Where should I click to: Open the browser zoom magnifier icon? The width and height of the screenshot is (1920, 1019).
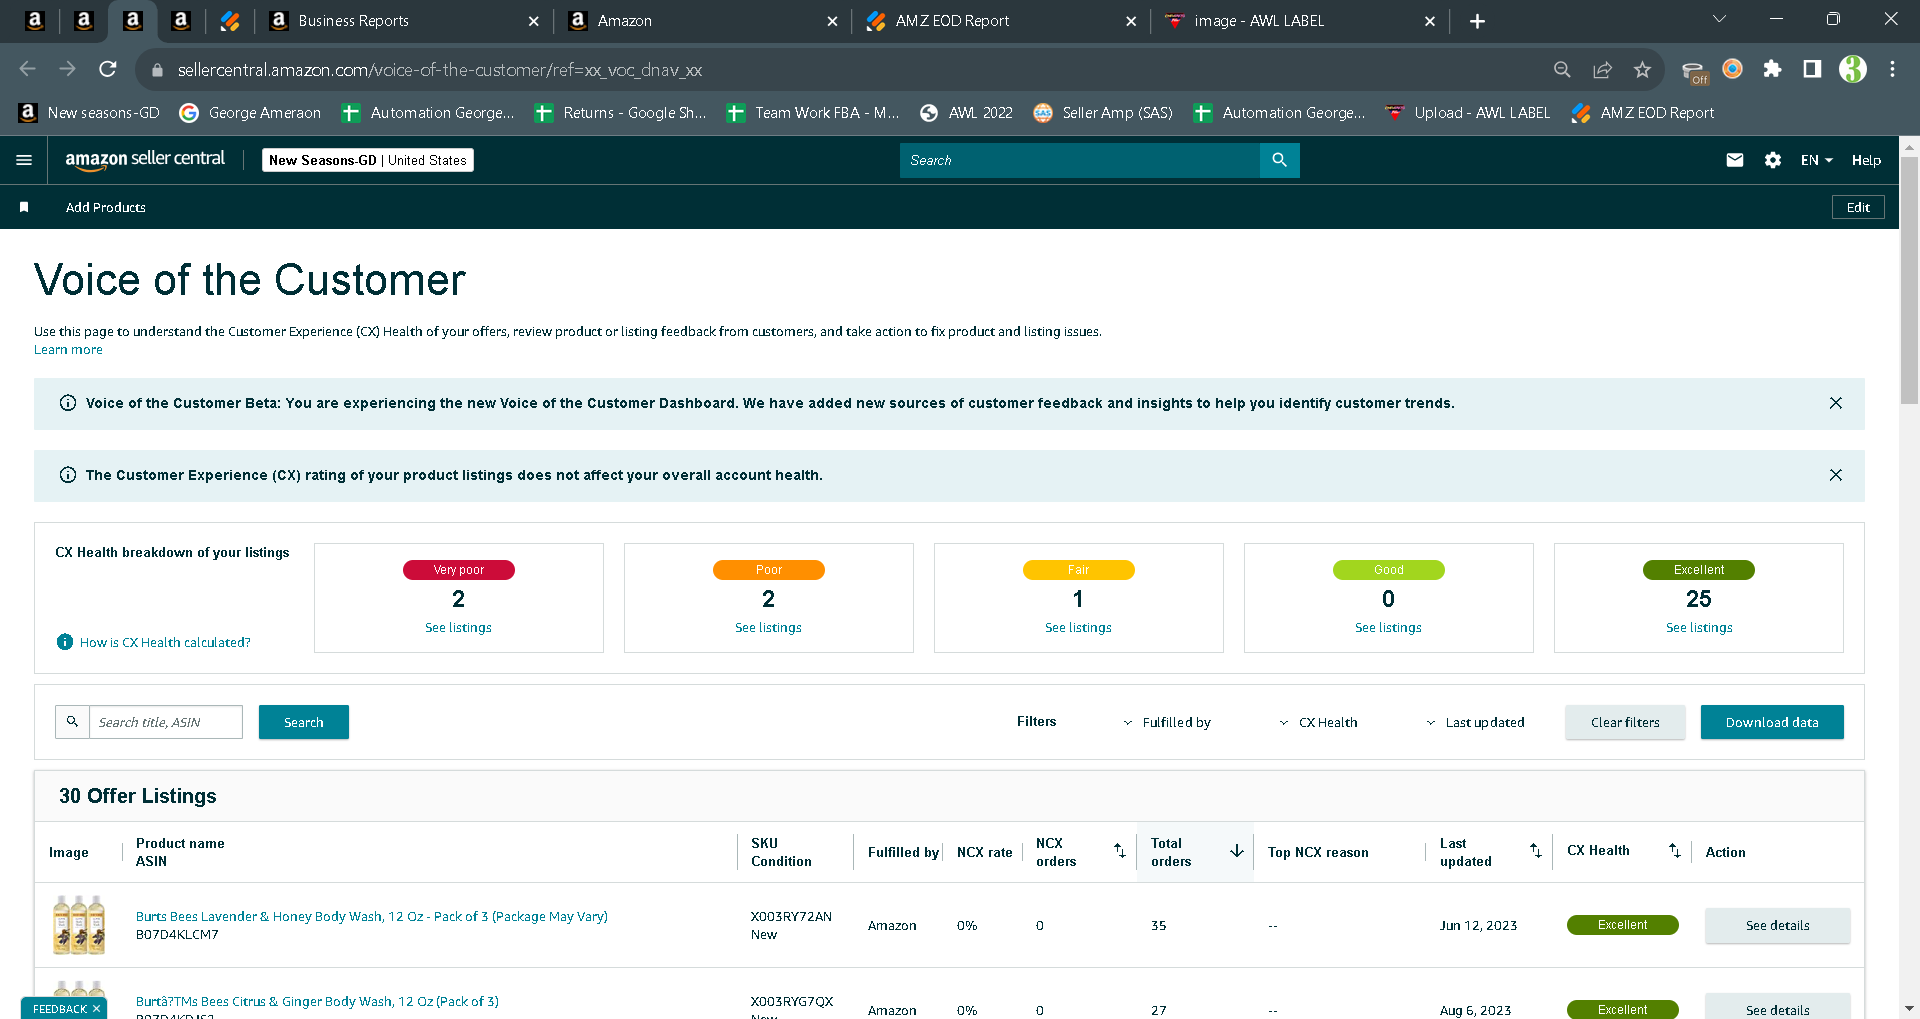point(1562,69)
